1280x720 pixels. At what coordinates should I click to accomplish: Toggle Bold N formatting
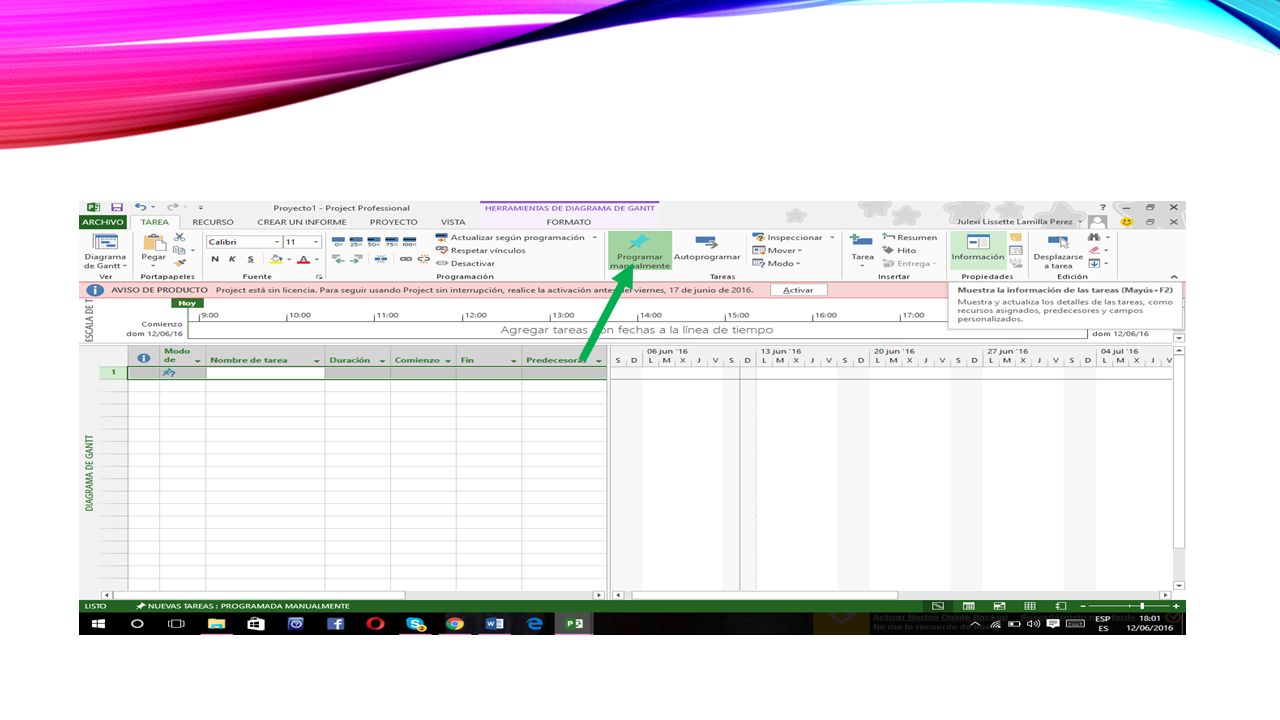click(215, 259)
